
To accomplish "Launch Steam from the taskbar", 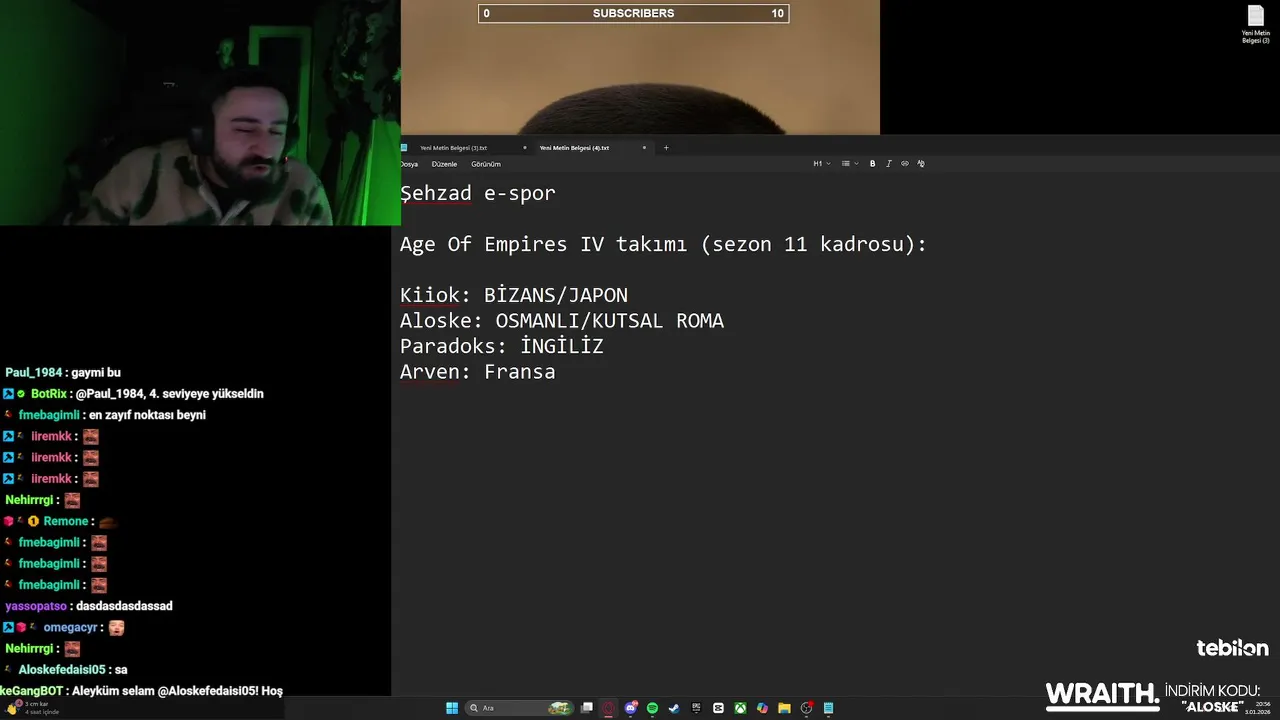I will click(x=674, y=708).
